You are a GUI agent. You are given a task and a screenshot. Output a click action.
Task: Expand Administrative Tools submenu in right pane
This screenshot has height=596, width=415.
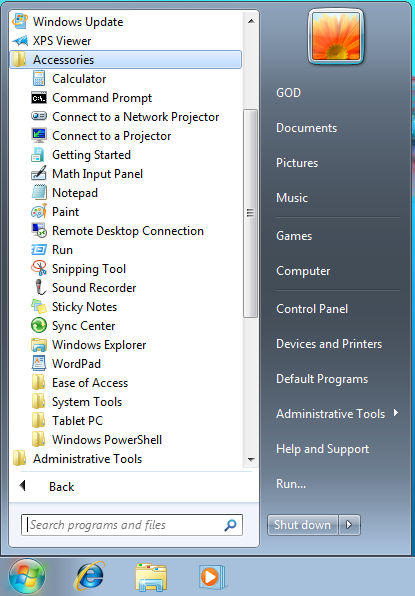(337, 414)
